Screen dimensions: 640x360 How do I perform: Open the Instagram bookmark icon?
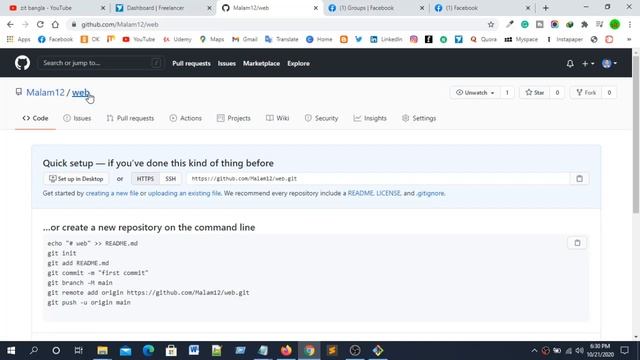[413, 39]
